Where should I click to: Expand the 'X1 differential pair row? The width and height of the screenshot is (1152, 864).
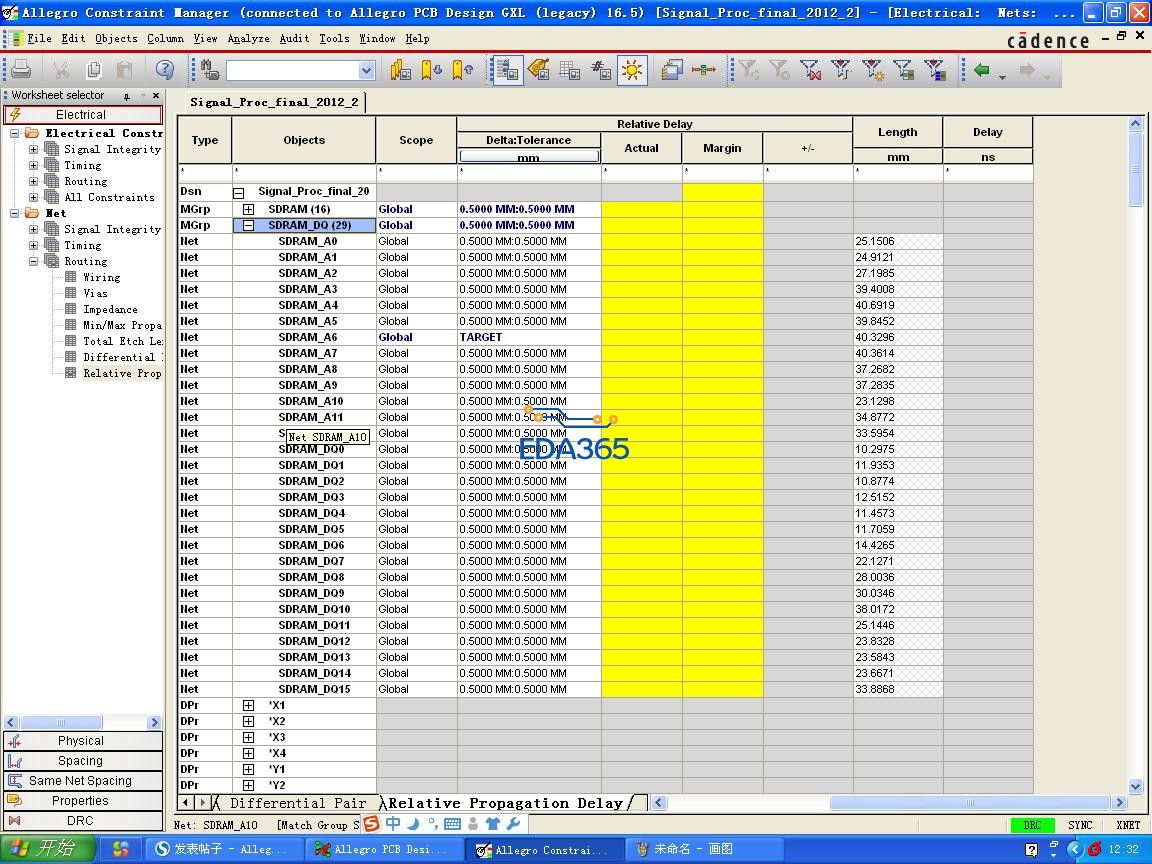pyautogui.click(x=248, y=705)
